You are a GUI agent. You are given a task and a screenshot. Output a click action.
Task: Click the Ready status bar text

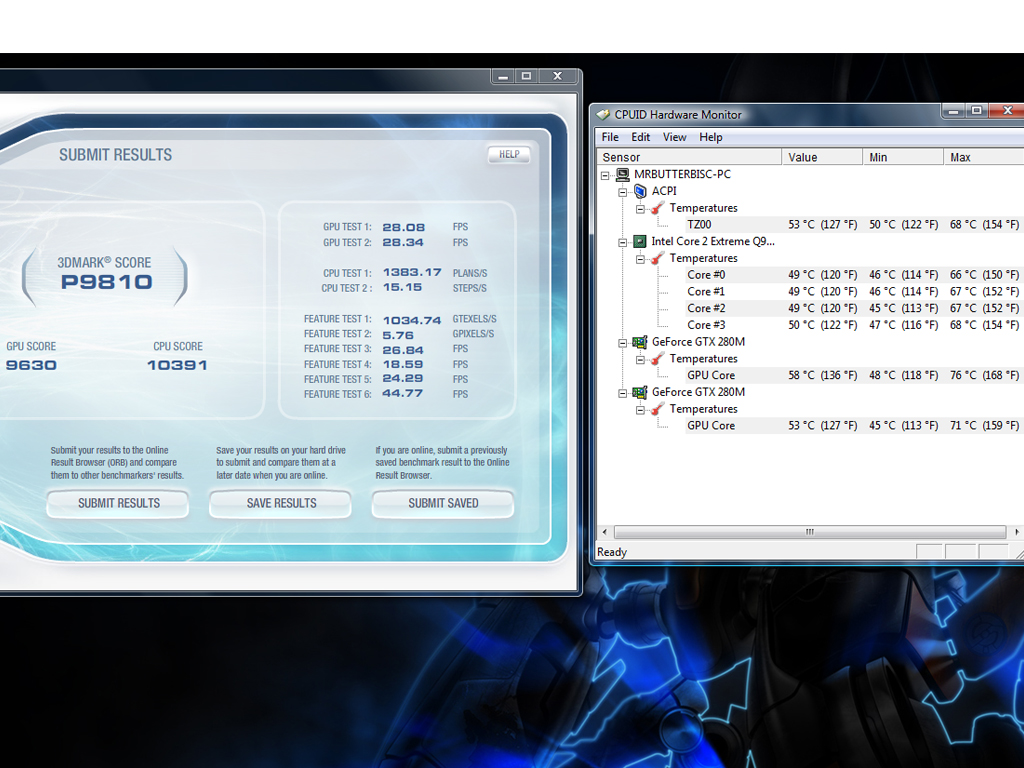tap(612, 552)
